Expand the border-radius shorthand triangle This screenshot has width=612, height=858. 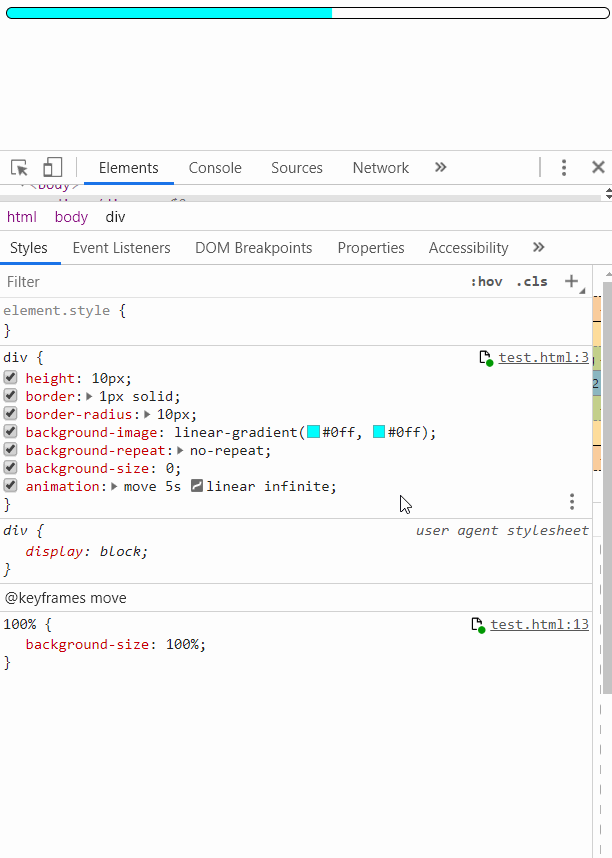coord(149,415)
